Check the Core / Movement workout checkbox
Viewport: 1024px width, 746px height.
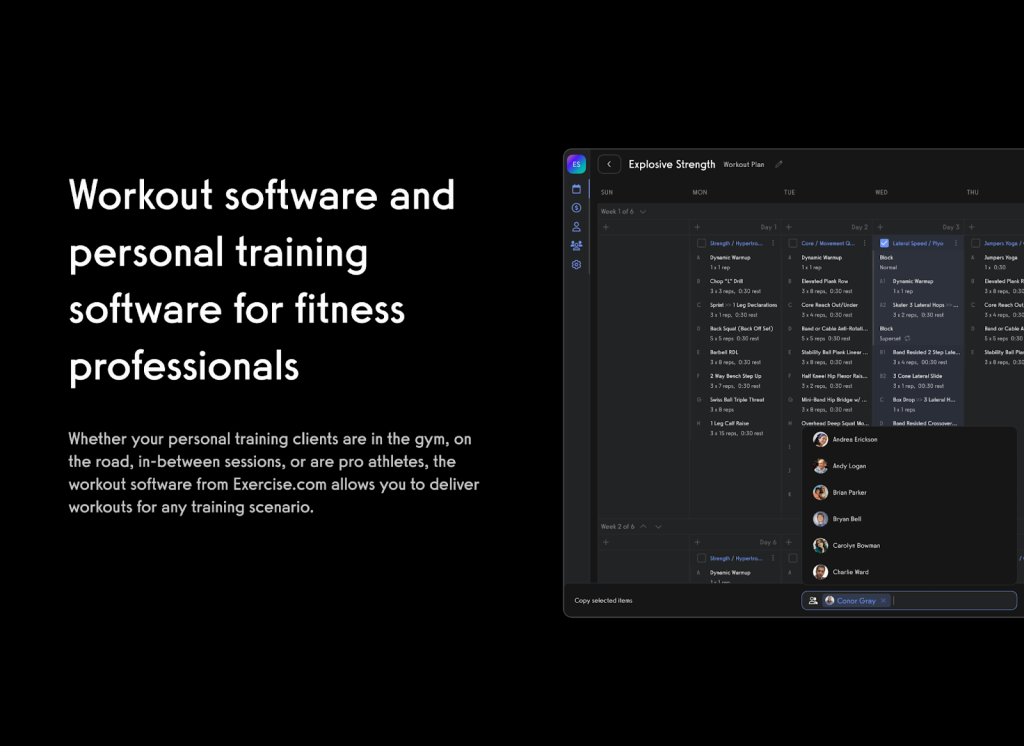tap(792, 243)
